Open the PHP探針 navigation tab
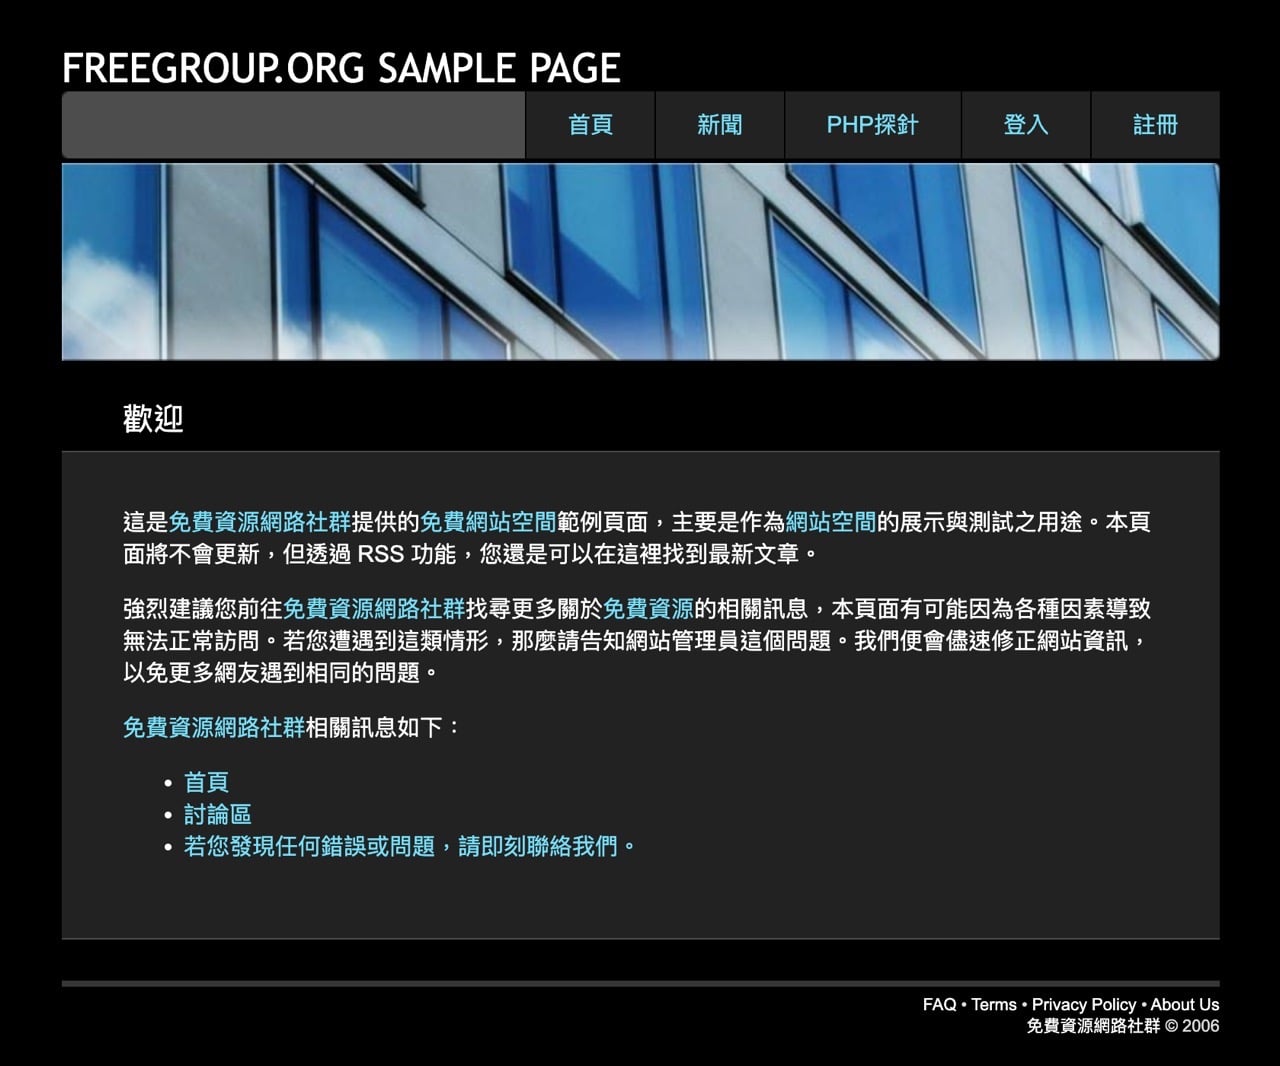 [873, 125]
